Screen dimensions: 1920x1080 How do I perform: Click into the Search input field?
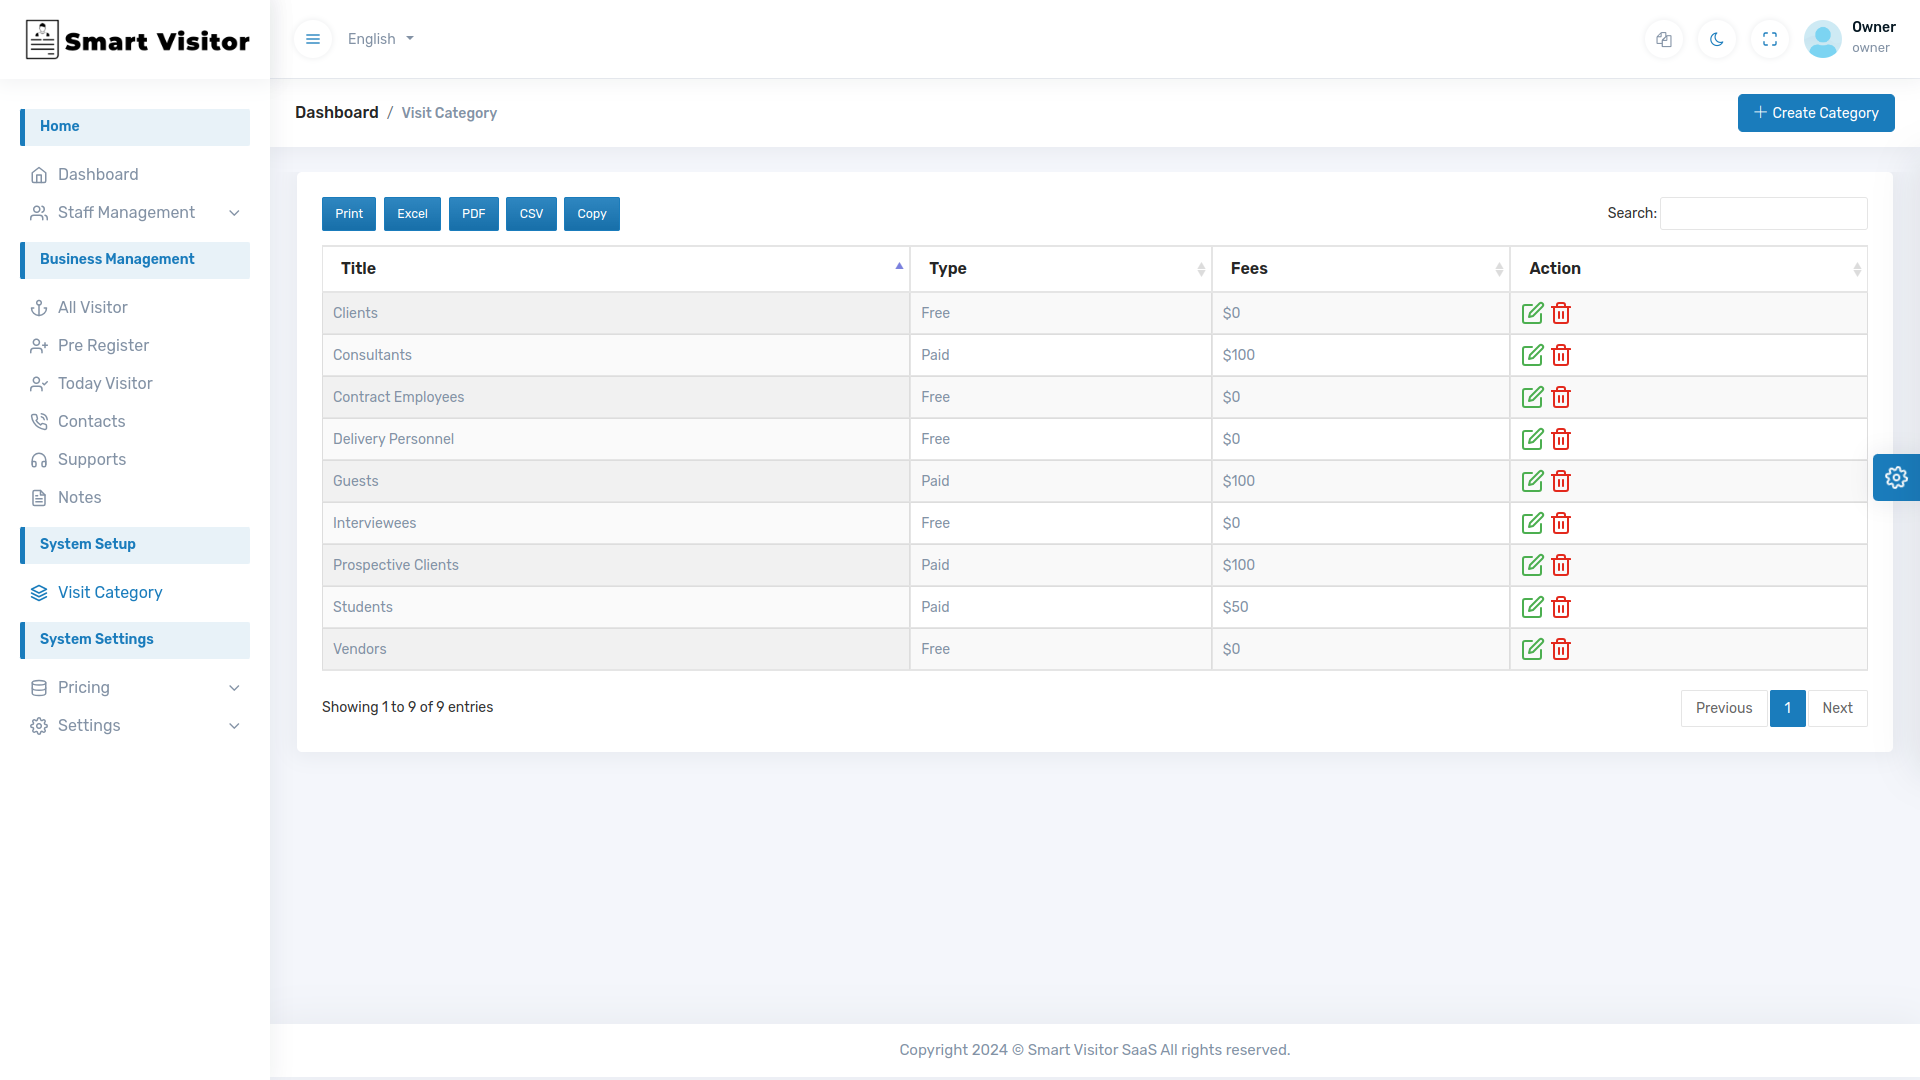click(1763, 213)
